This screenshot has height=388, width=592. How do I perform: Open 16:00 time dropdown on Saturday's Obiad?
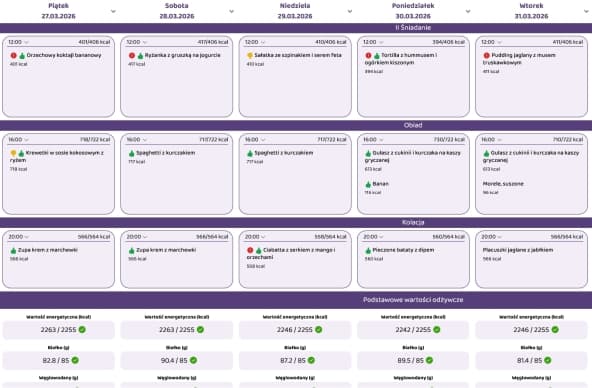pyautogui.click(x=137, y=139)
